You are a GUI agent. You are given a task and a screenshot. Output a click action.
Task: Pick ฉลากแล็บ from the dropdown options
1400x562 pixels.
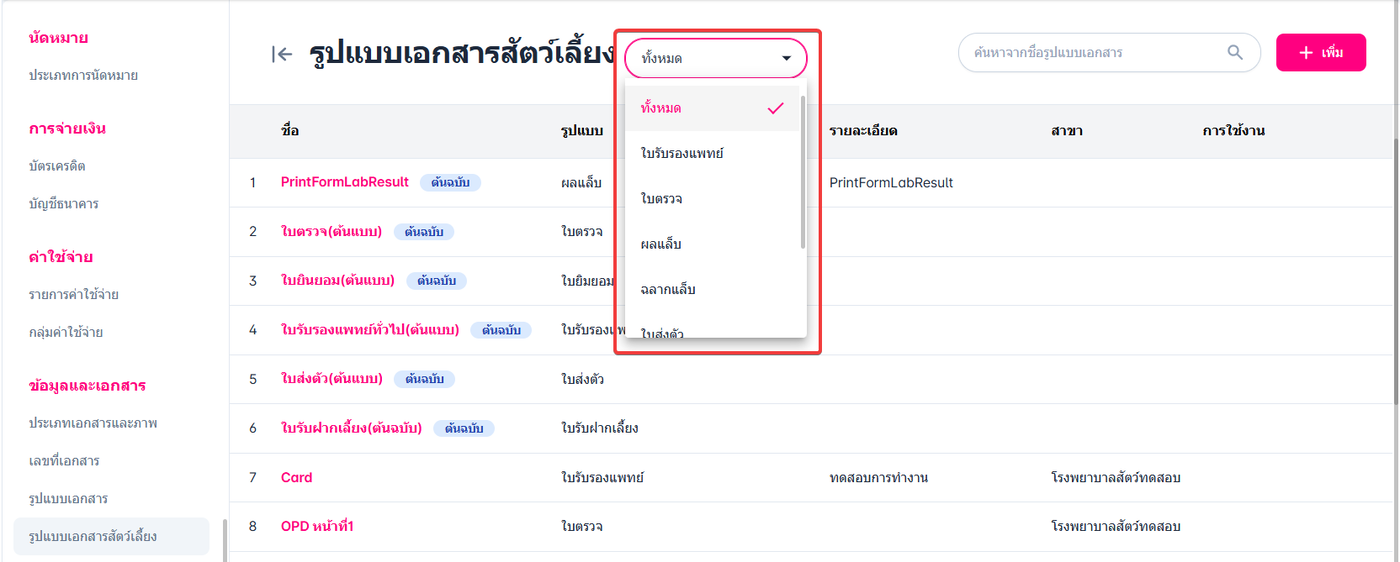[x=668, y=290]
